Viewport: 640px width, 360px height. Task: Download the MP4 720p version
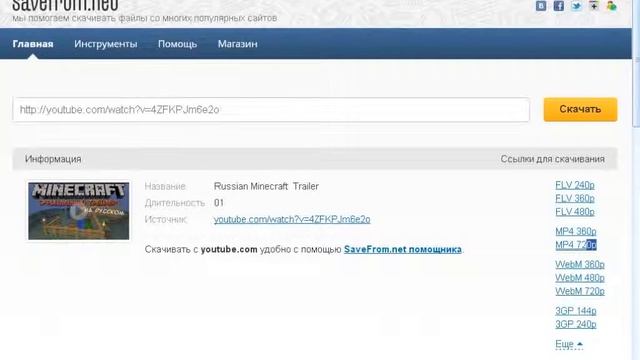[576, 245]
